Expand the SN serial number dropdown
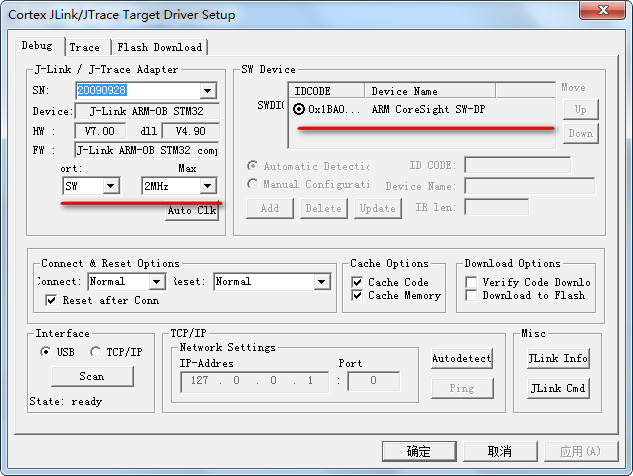633x476 pixels. point(208,90)
